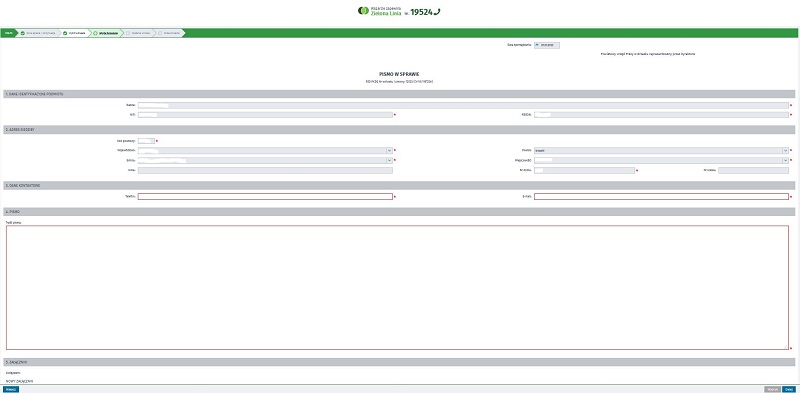
Task: Click the postal code input field
Action: pyautogui.click(x=146, y=141)
